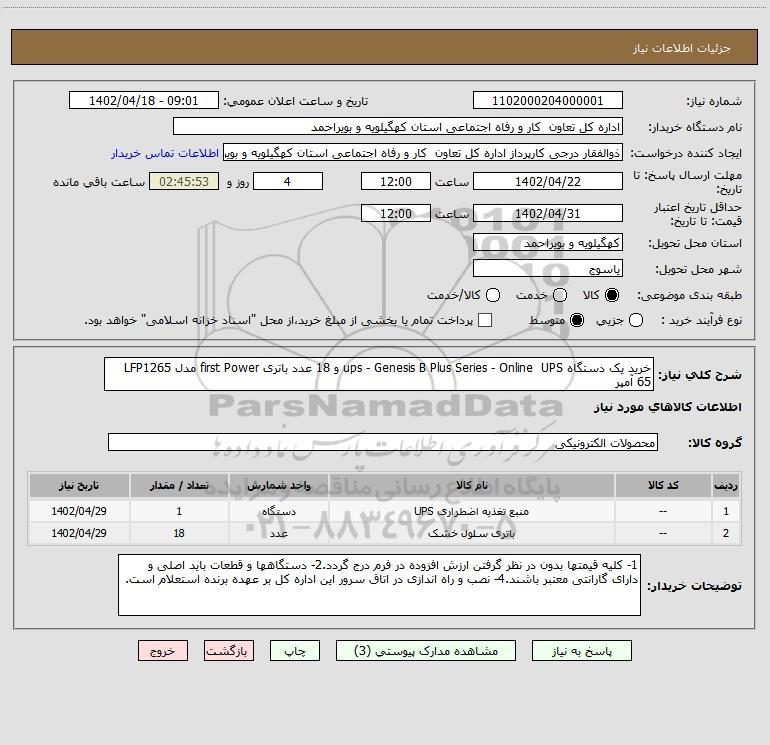Image resolution: width=770 pixels, height=745 pixels.
Task: Click the عدد unit cell in row 2
Action: click(278, 533)
